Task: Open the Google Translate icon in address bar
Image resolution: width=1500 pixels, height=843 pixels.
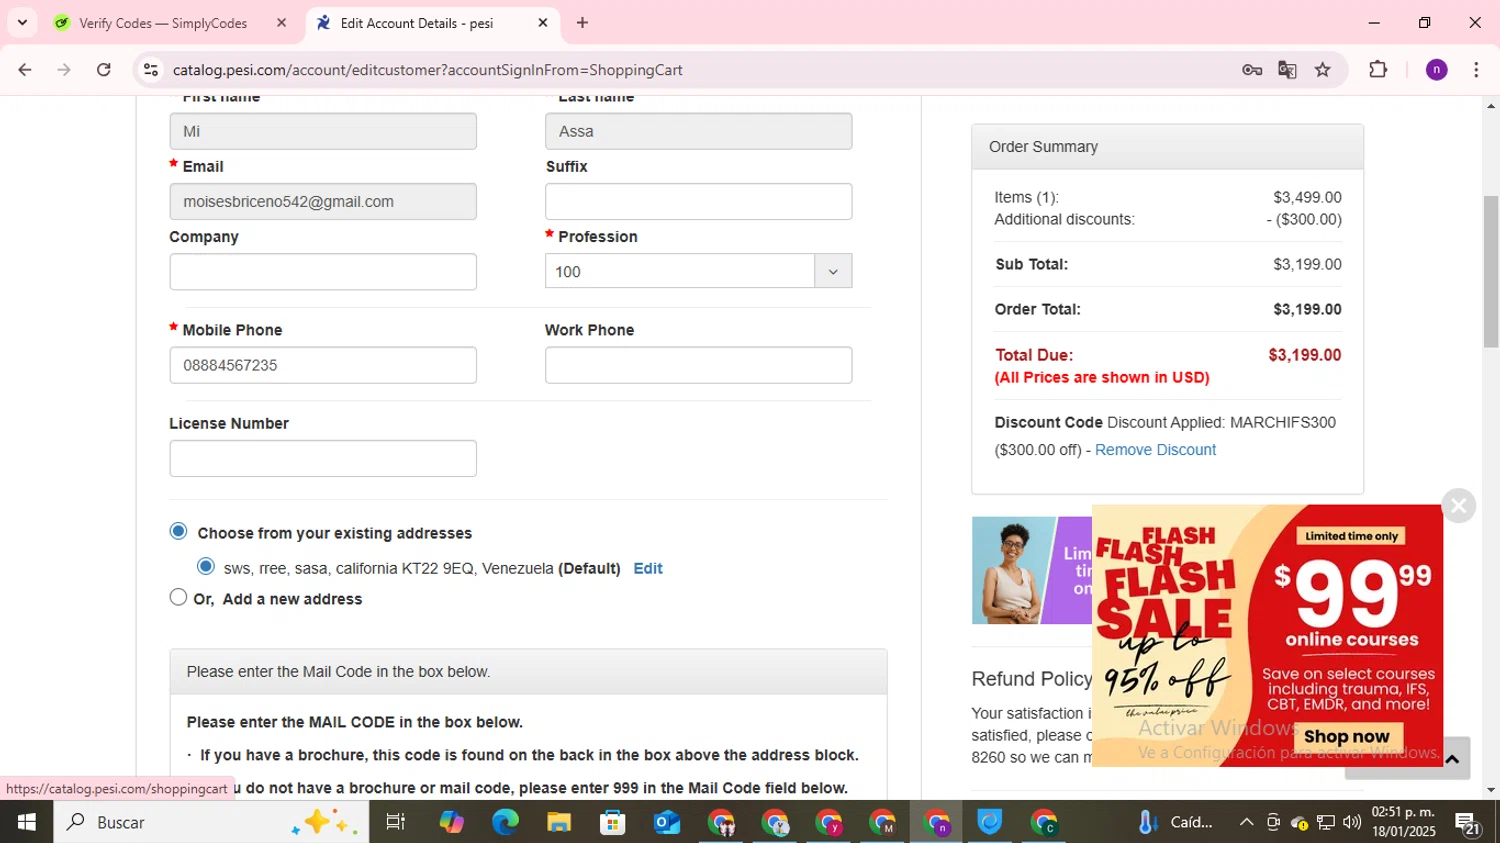Action: tap(1287, 70)
